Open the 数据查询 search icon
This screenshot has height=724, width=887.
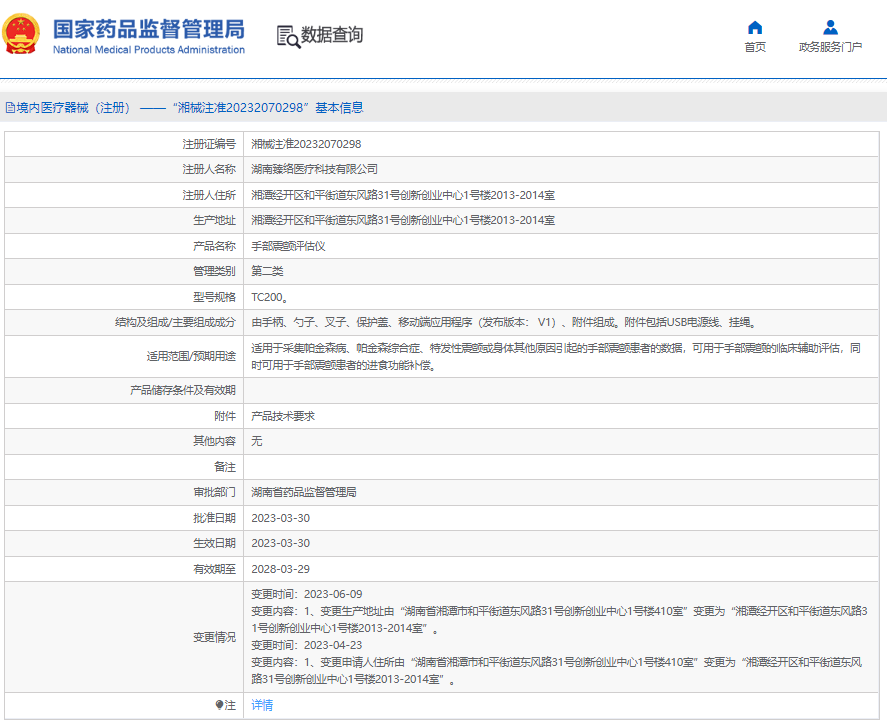tap(288, 37)
